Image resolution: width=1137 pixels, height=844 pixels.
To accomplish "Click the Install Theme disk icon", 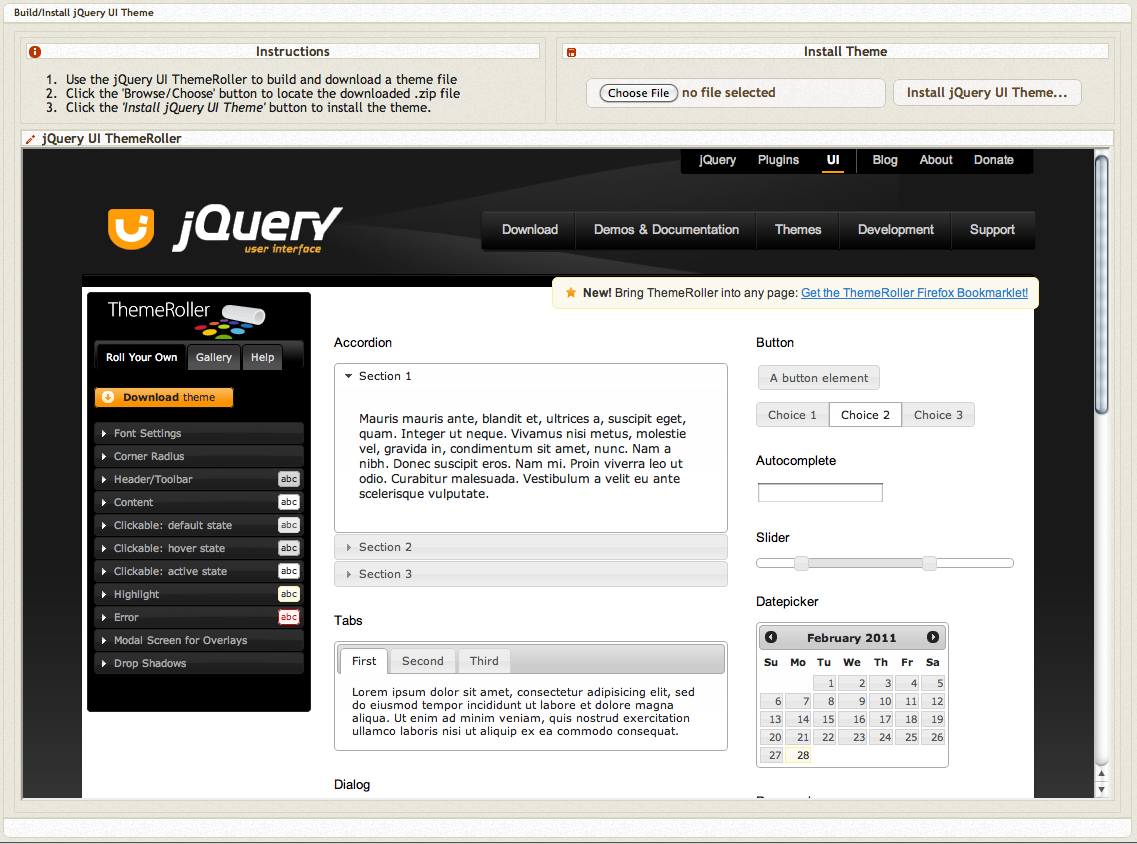I will click(x=571, y=52).
